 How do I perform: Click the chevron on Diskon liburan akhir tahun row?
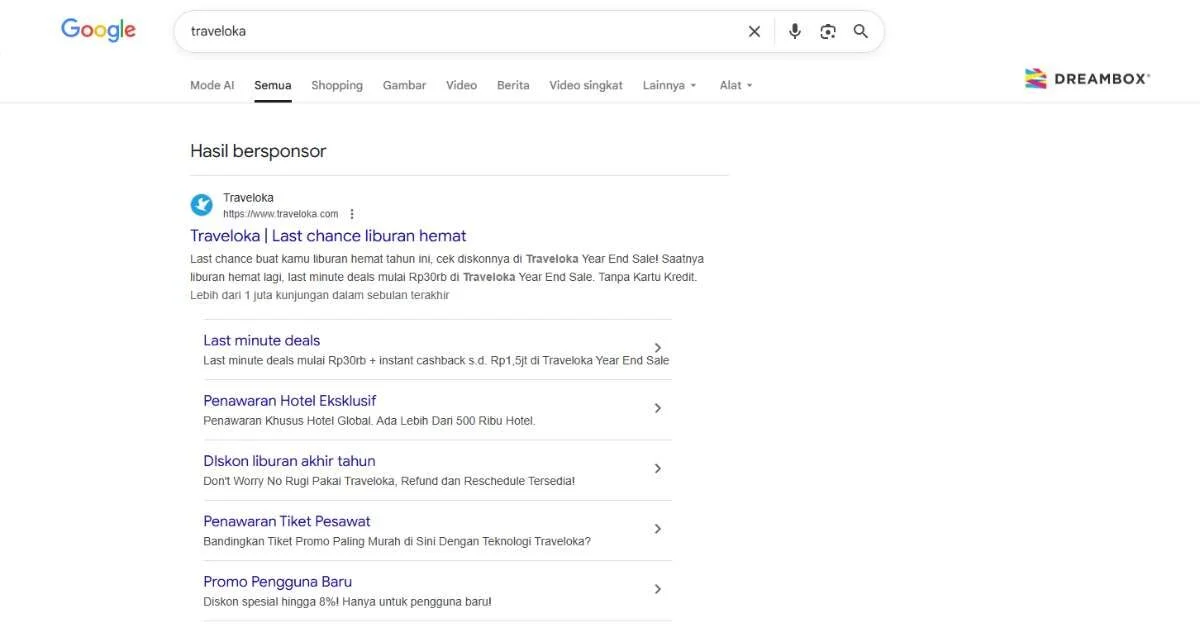(657, 468)
